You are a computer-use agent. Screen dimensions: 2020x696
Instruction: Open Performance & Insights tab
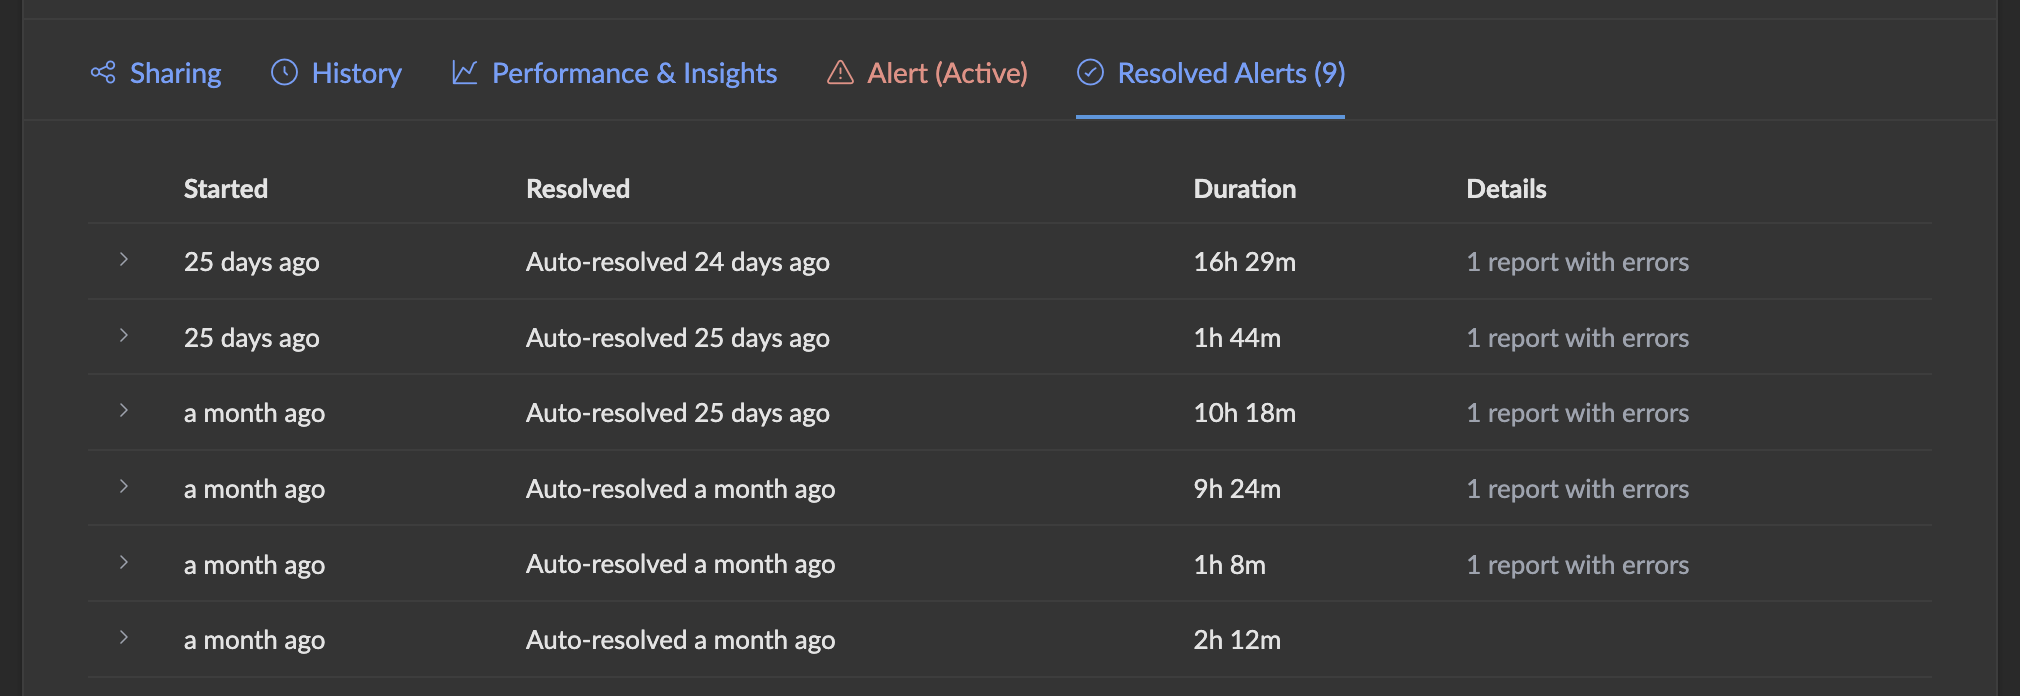(x=615, y=73)
